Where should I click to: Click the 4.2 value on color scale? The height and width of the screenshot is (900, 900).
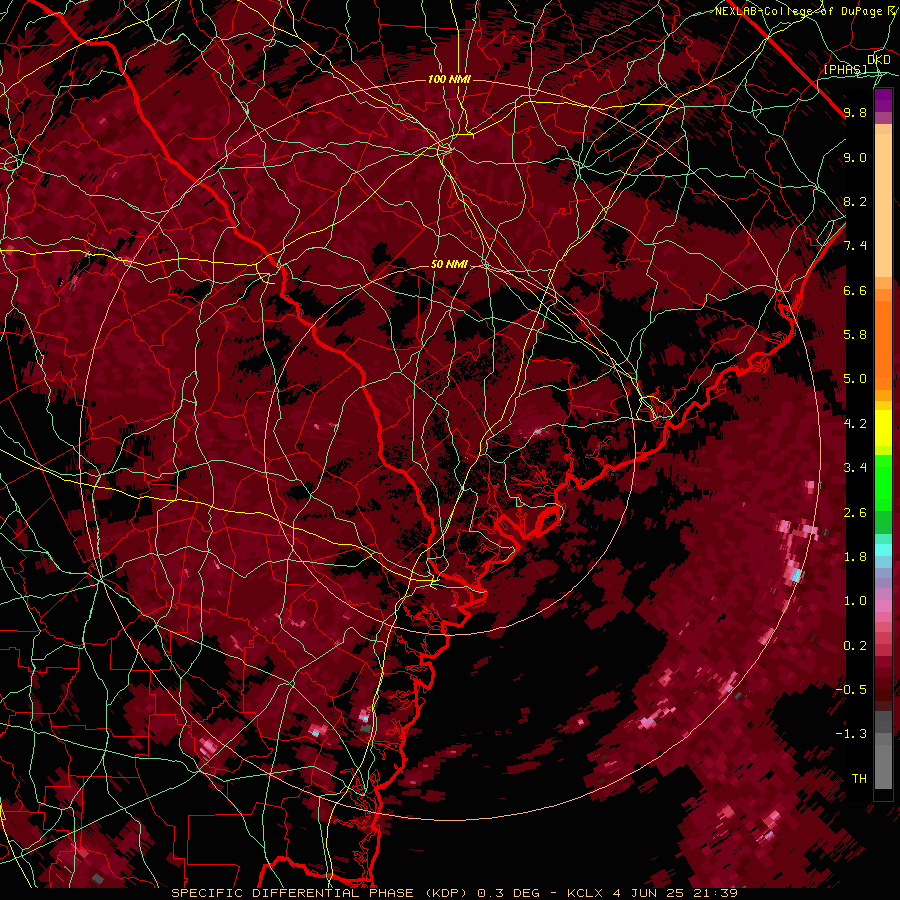(855, 424)
